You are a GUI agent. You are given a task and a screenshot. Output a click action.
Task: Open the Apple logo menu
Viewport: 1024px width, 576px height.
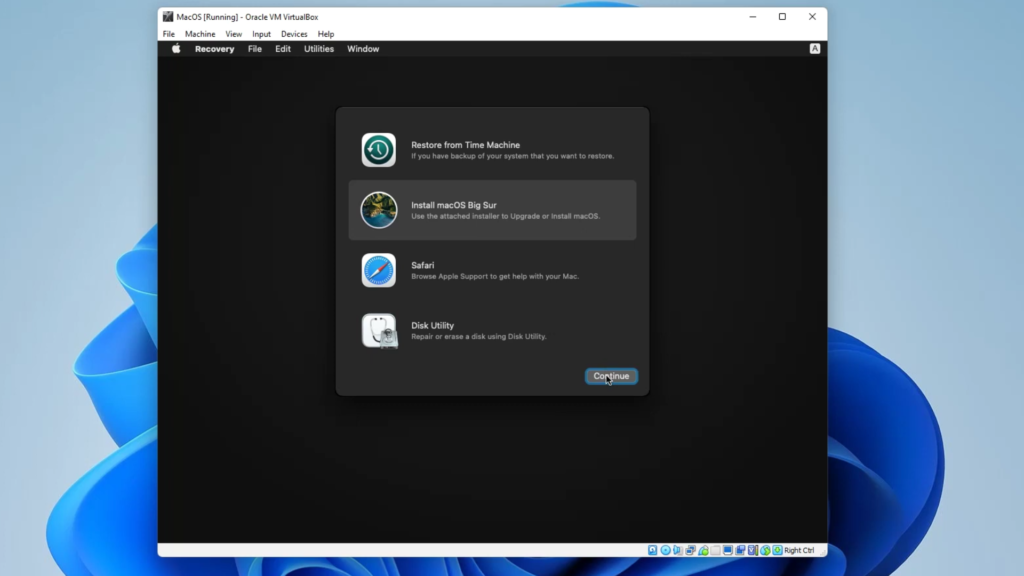tap(176, 49)
